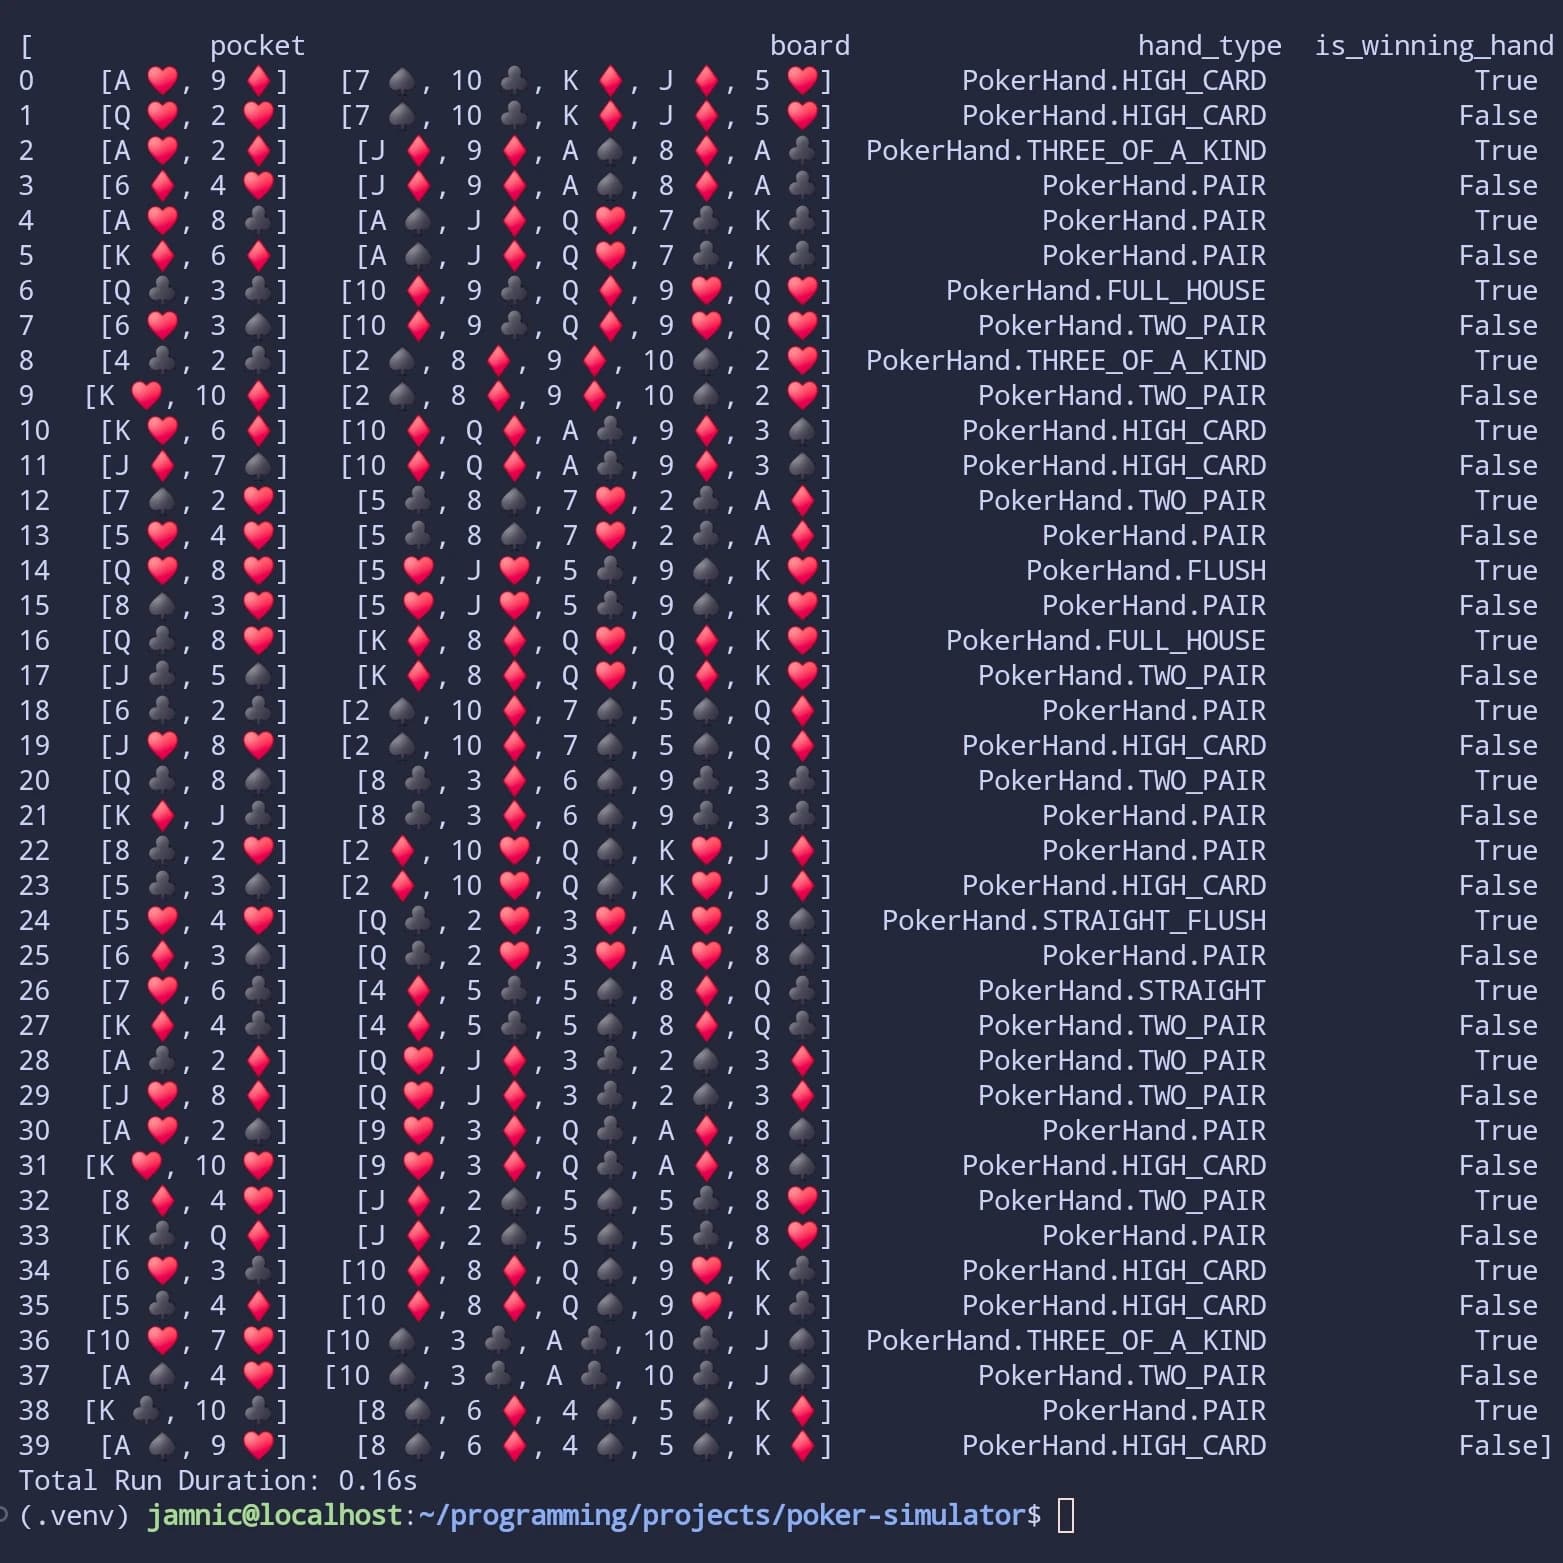Viewport: 1563px width, 1563px height.
Task: Click the pocket cards [Q, 8] in row 14
Action: pyautogui.click(x=194, y=571)
